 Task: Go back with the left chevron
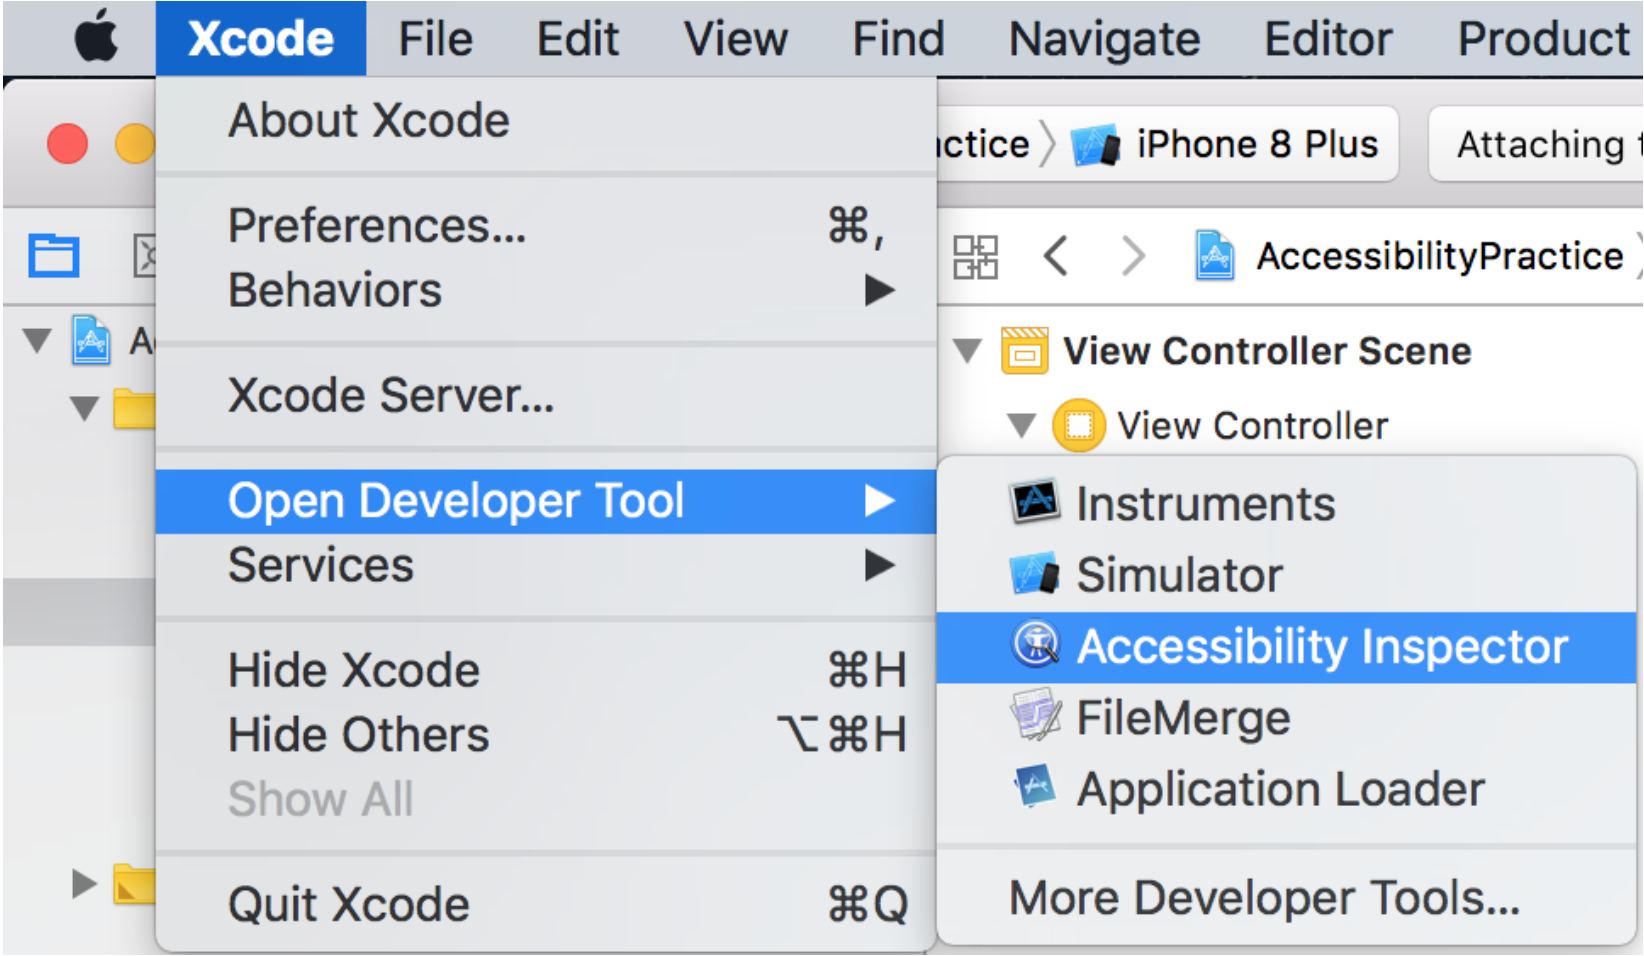[1056, 256]
